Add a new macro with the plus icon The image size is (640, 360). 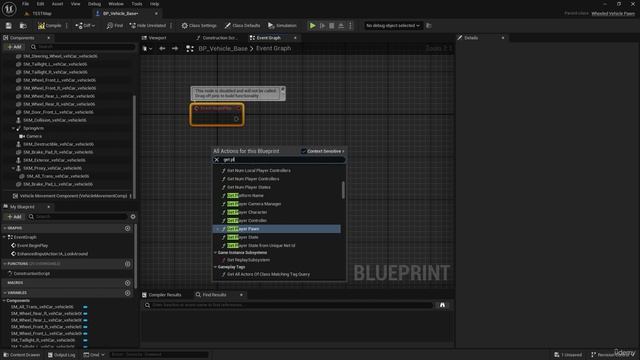pyautogui.click(x=127, y=283)
